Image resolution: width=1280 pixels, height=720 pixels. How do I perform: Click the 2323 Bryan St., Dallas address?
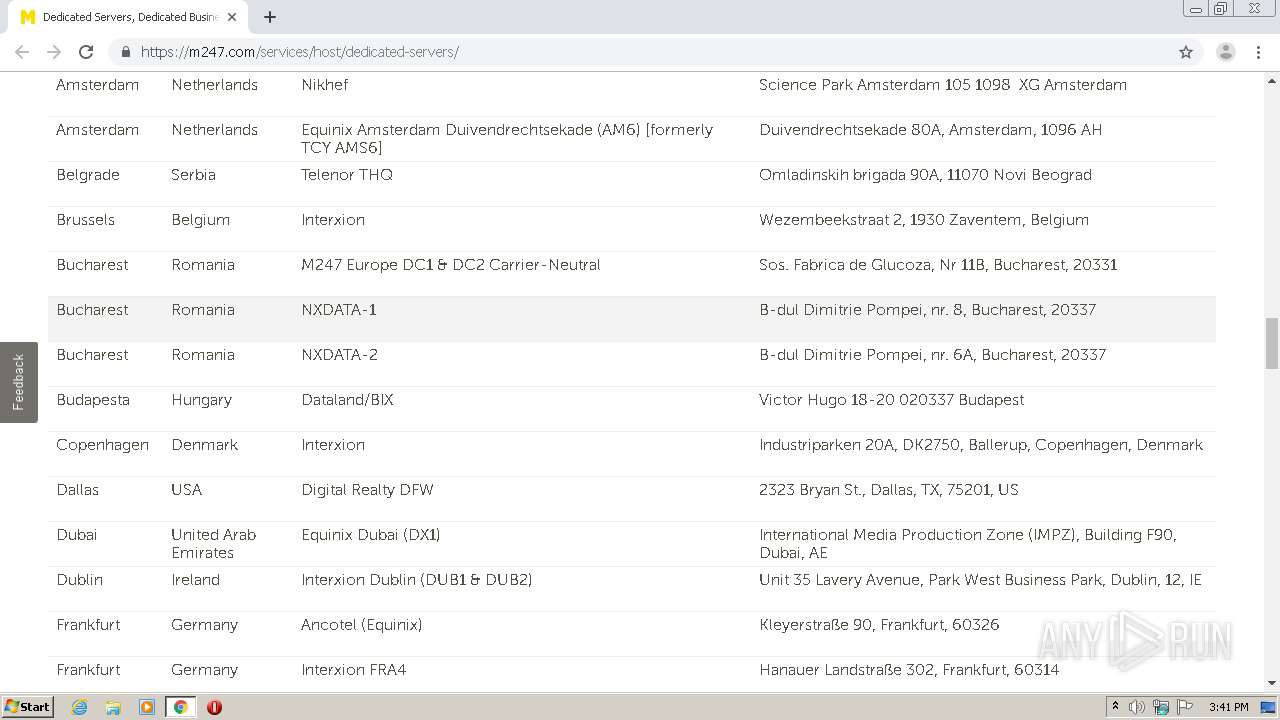coord(889,490)
